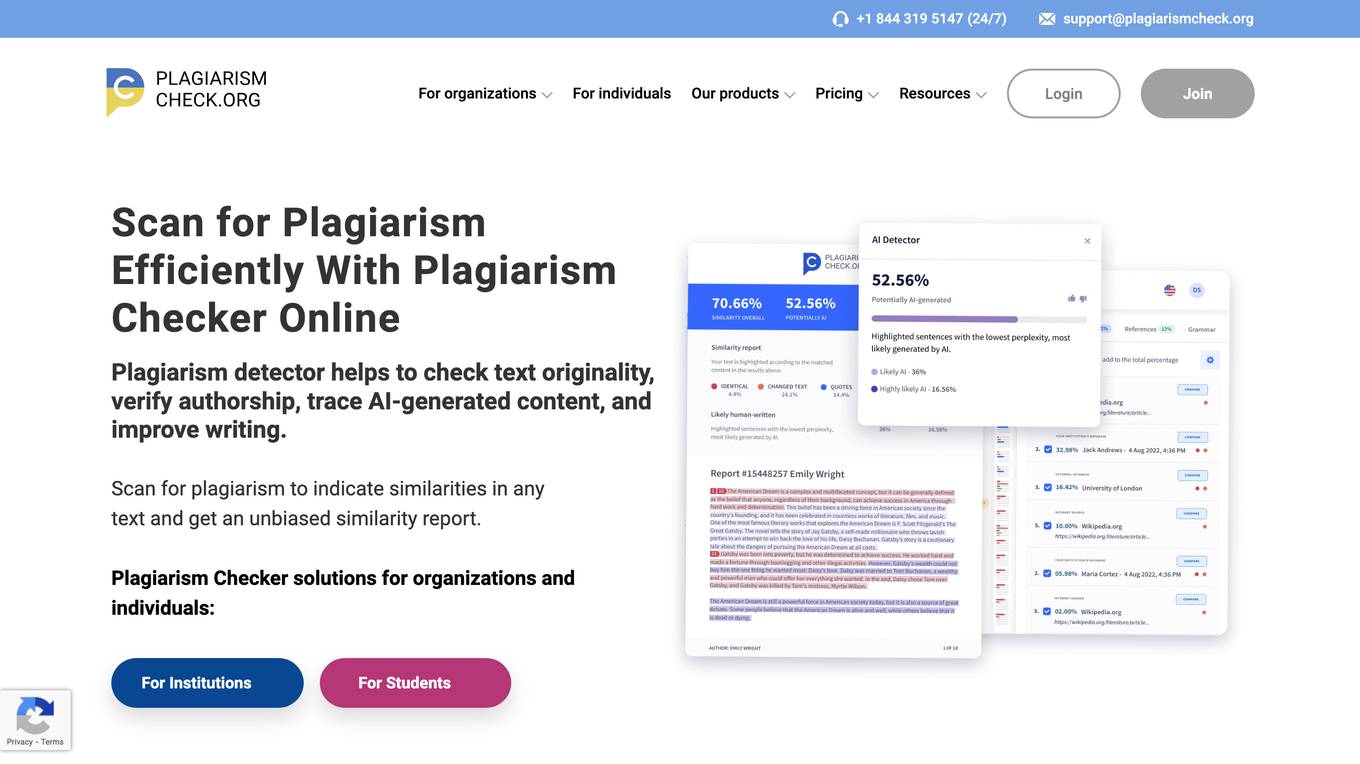Click the Author: Emily Wright footer text
1360x764 pixels.
click(735, 648)
